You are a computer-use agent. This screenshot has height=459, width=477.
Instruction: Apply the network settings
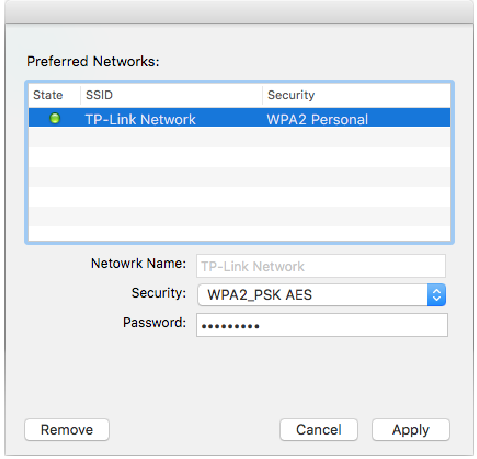coord(411,430)
